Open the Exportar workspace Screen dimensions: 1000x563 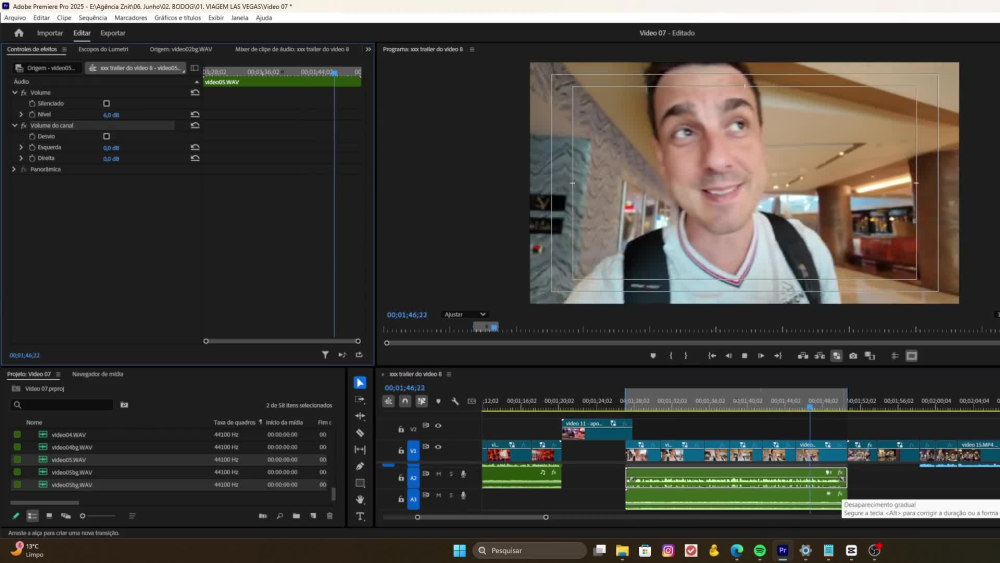tap(112, 33)
